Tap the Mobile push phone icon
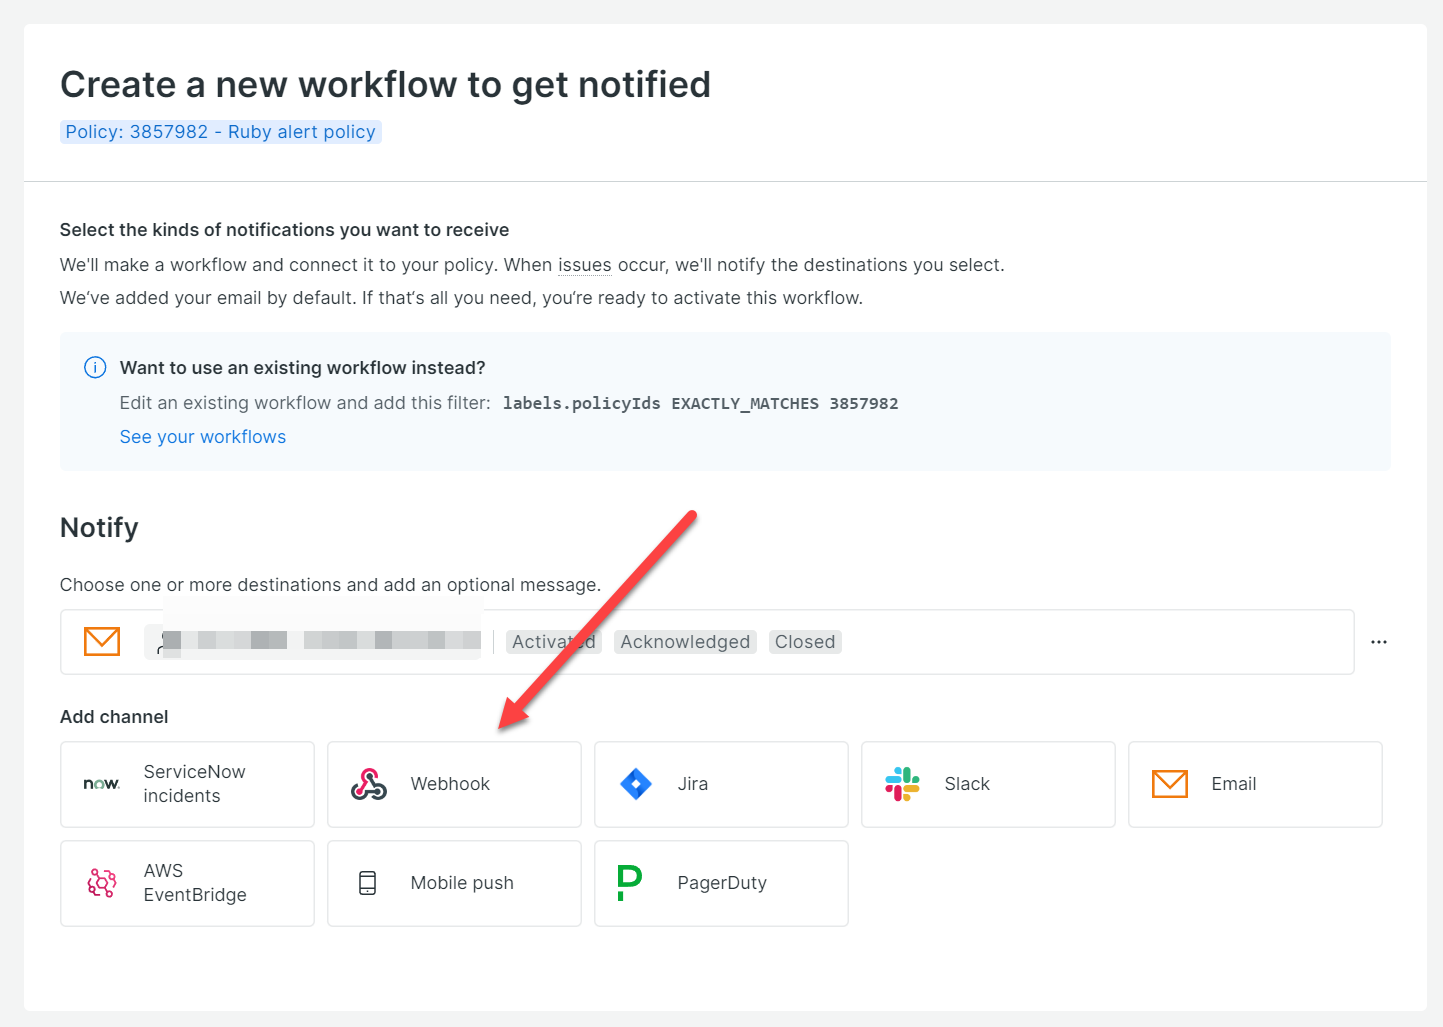The image size is (1443, 1027). tap(368, 883)
